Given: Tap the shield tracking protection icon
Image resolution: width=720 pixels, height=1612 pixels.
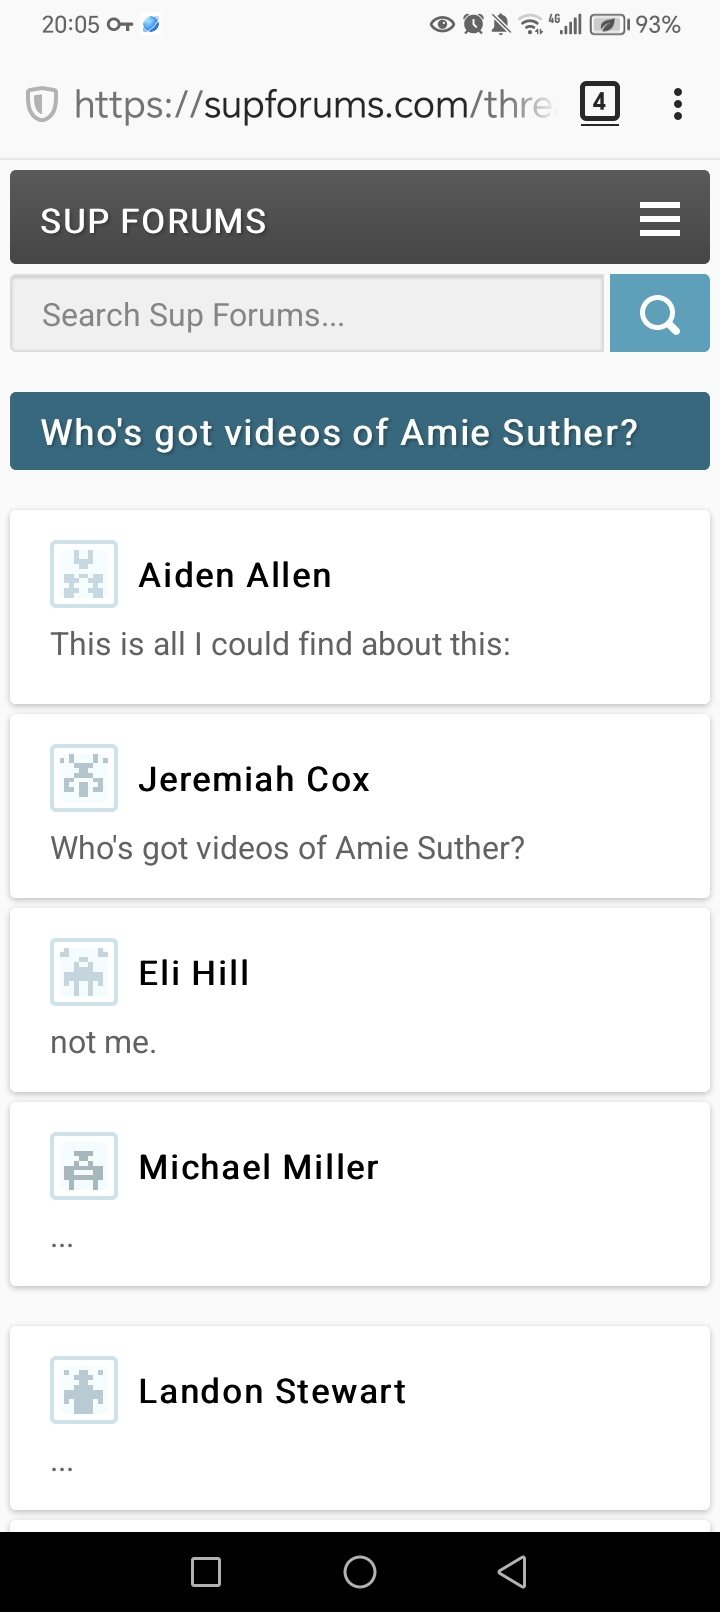Looking at the screenshot, I should (41, 104).
